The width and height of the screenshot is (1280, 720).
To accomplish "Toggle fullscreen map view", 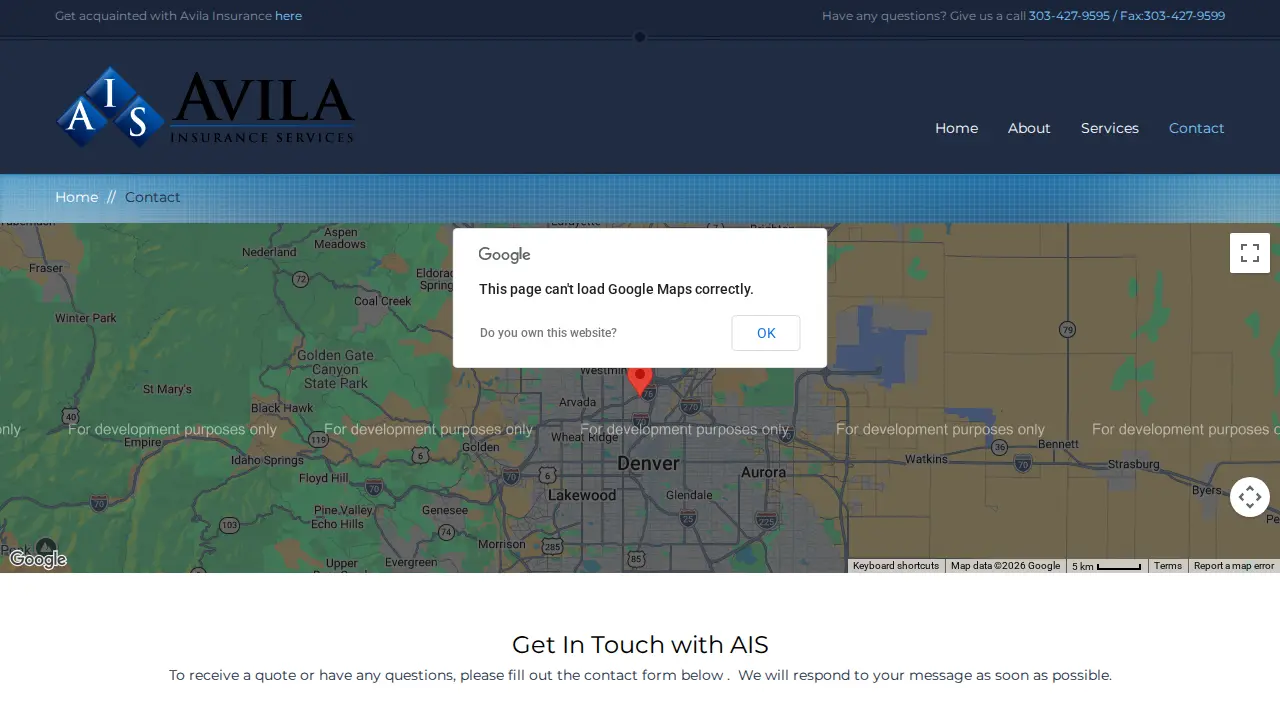I will [x=1250, y=253].
